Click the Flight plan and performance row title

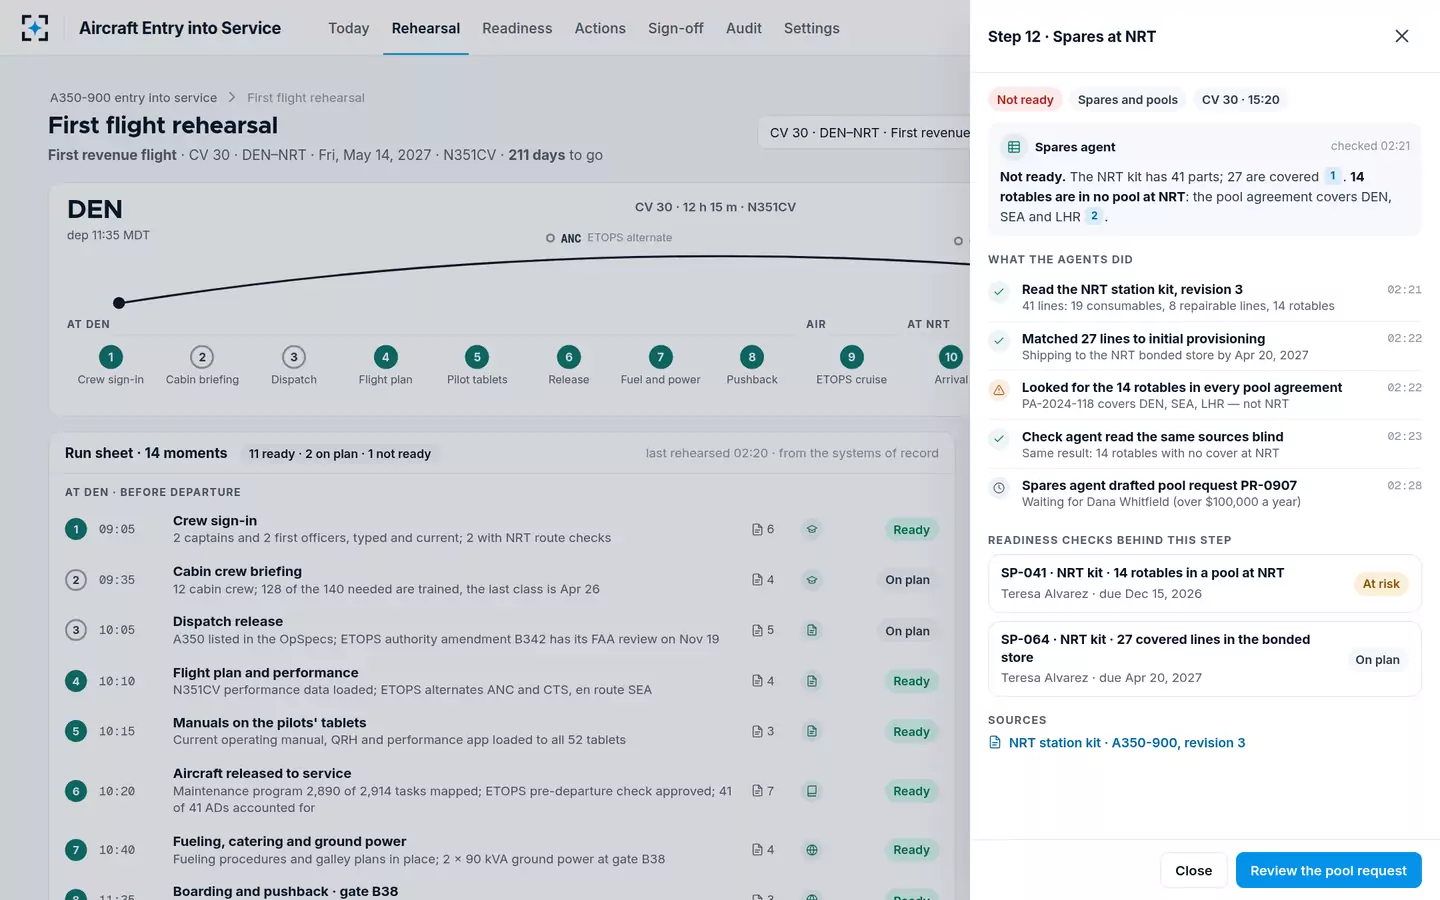click(266, 673)
